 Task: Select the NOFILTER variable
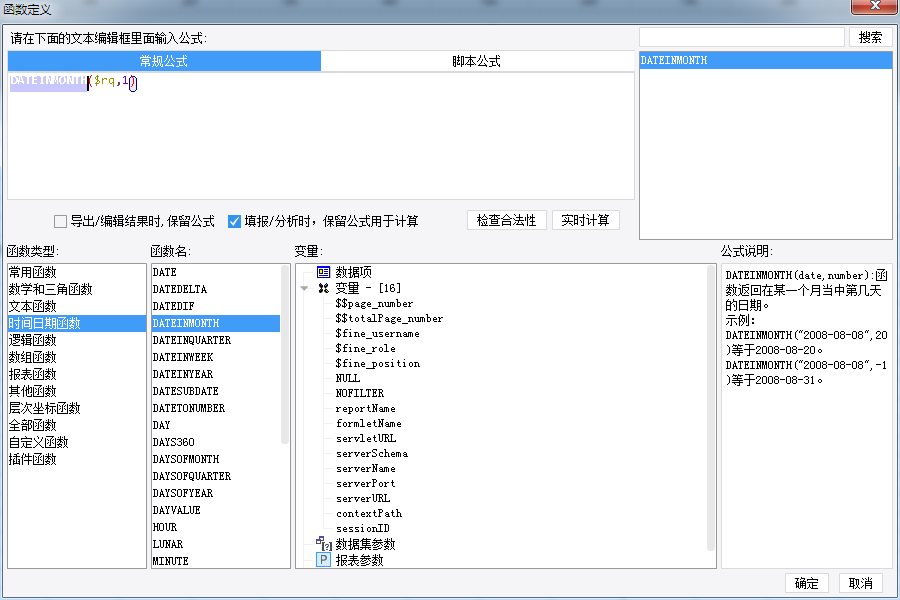(x=360, y=393)
